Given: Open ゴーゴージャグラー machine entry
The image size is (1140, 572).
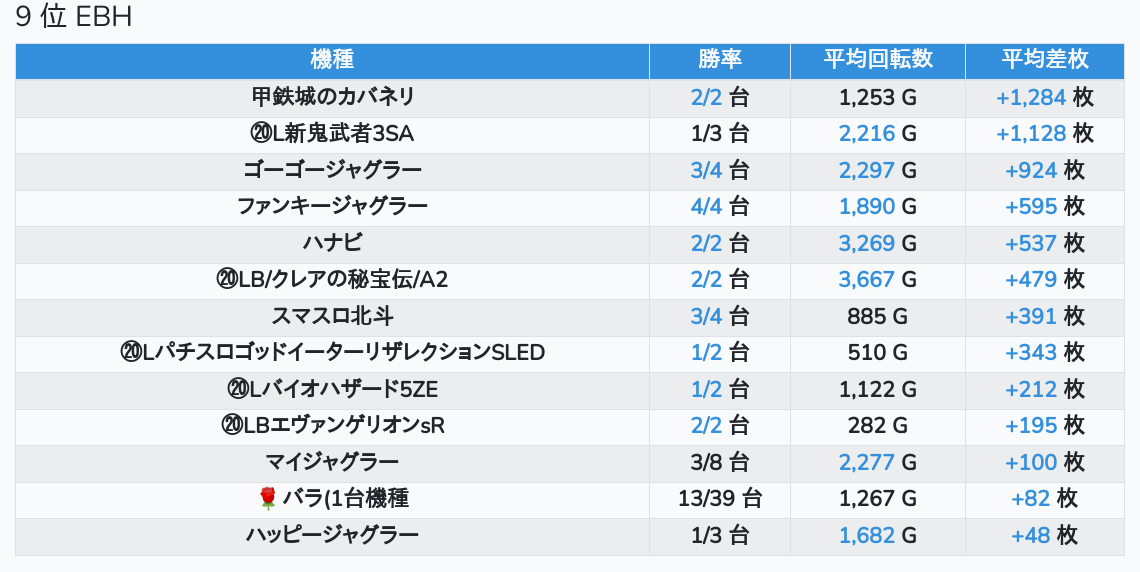Looking at the screenshot, I should pyautogui.click(x=332, y=170).
